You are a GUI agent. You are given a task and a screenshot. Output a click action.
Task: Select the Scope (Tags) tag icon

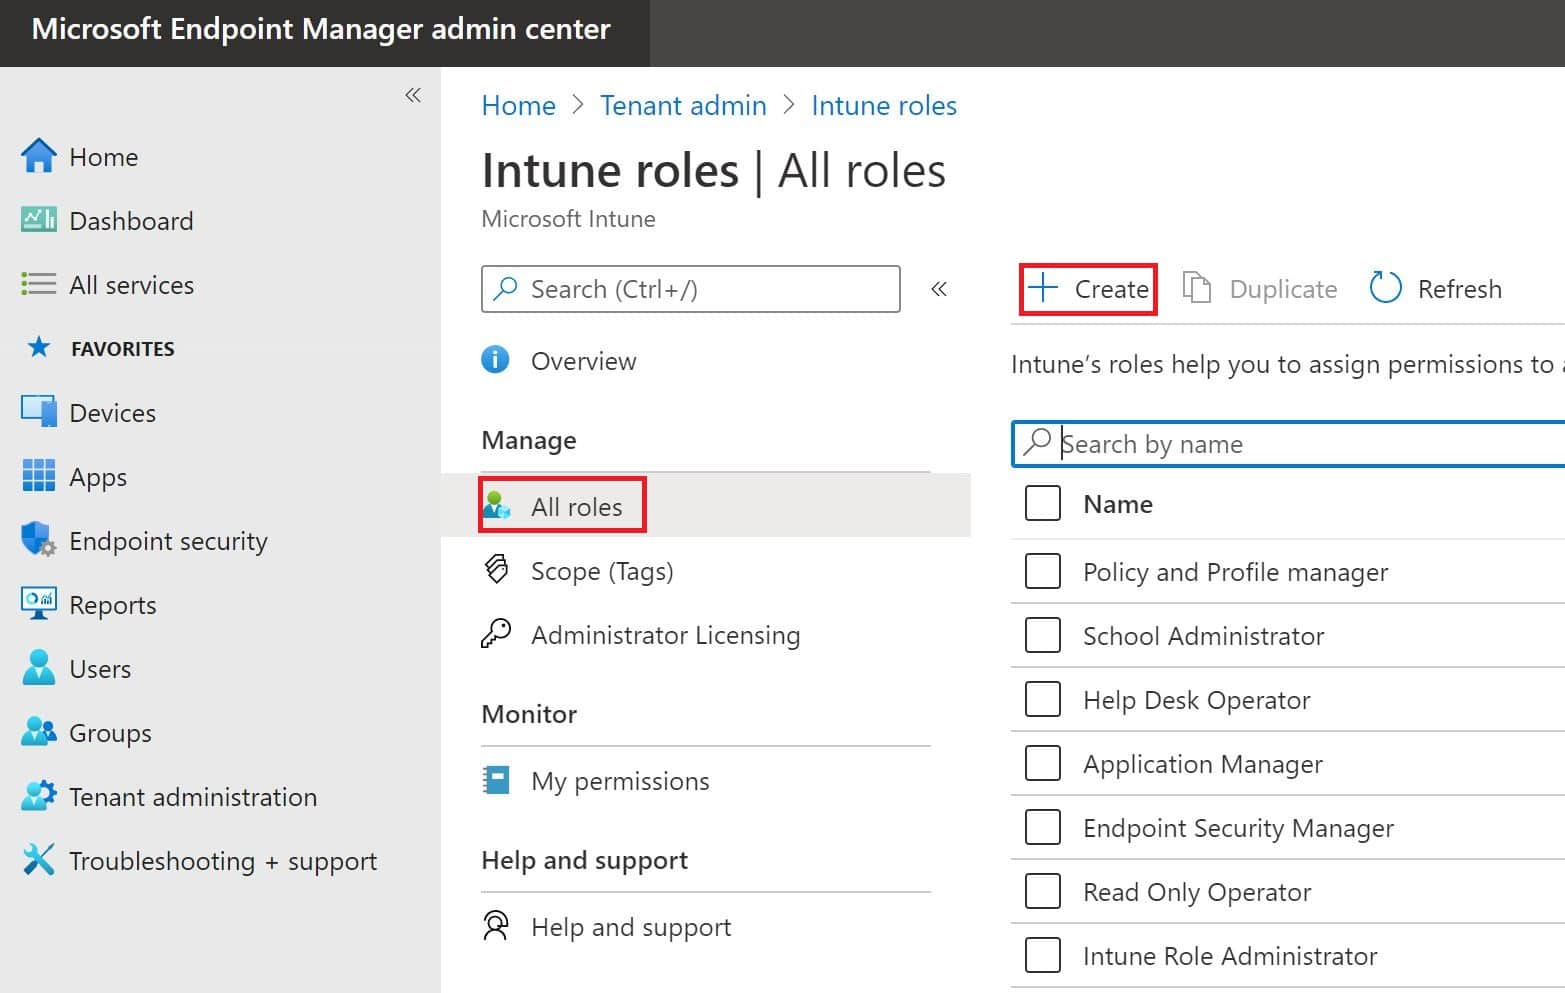[497, 570]
